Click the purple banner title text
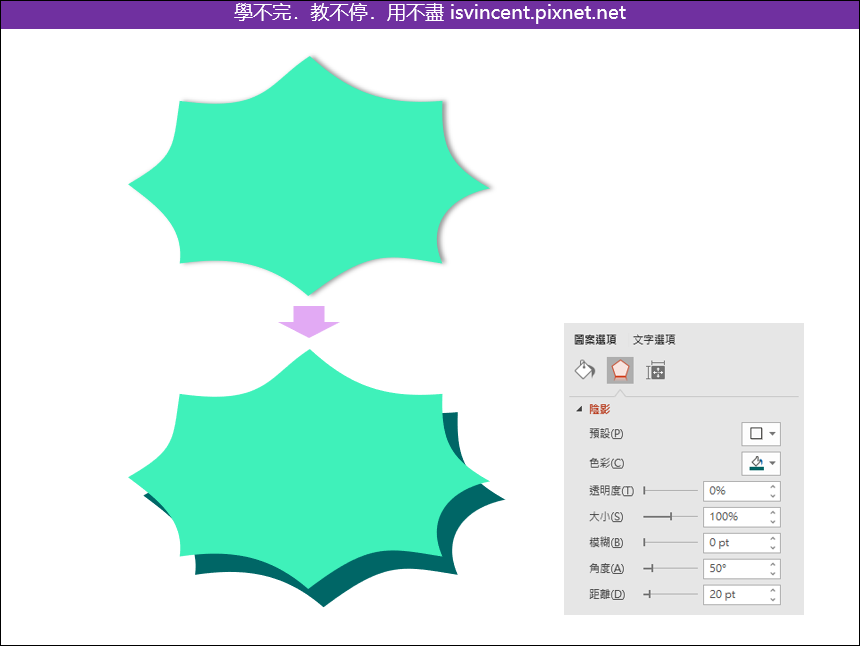The width and height of the screenshot is (860, 646). tap(429, 13)
